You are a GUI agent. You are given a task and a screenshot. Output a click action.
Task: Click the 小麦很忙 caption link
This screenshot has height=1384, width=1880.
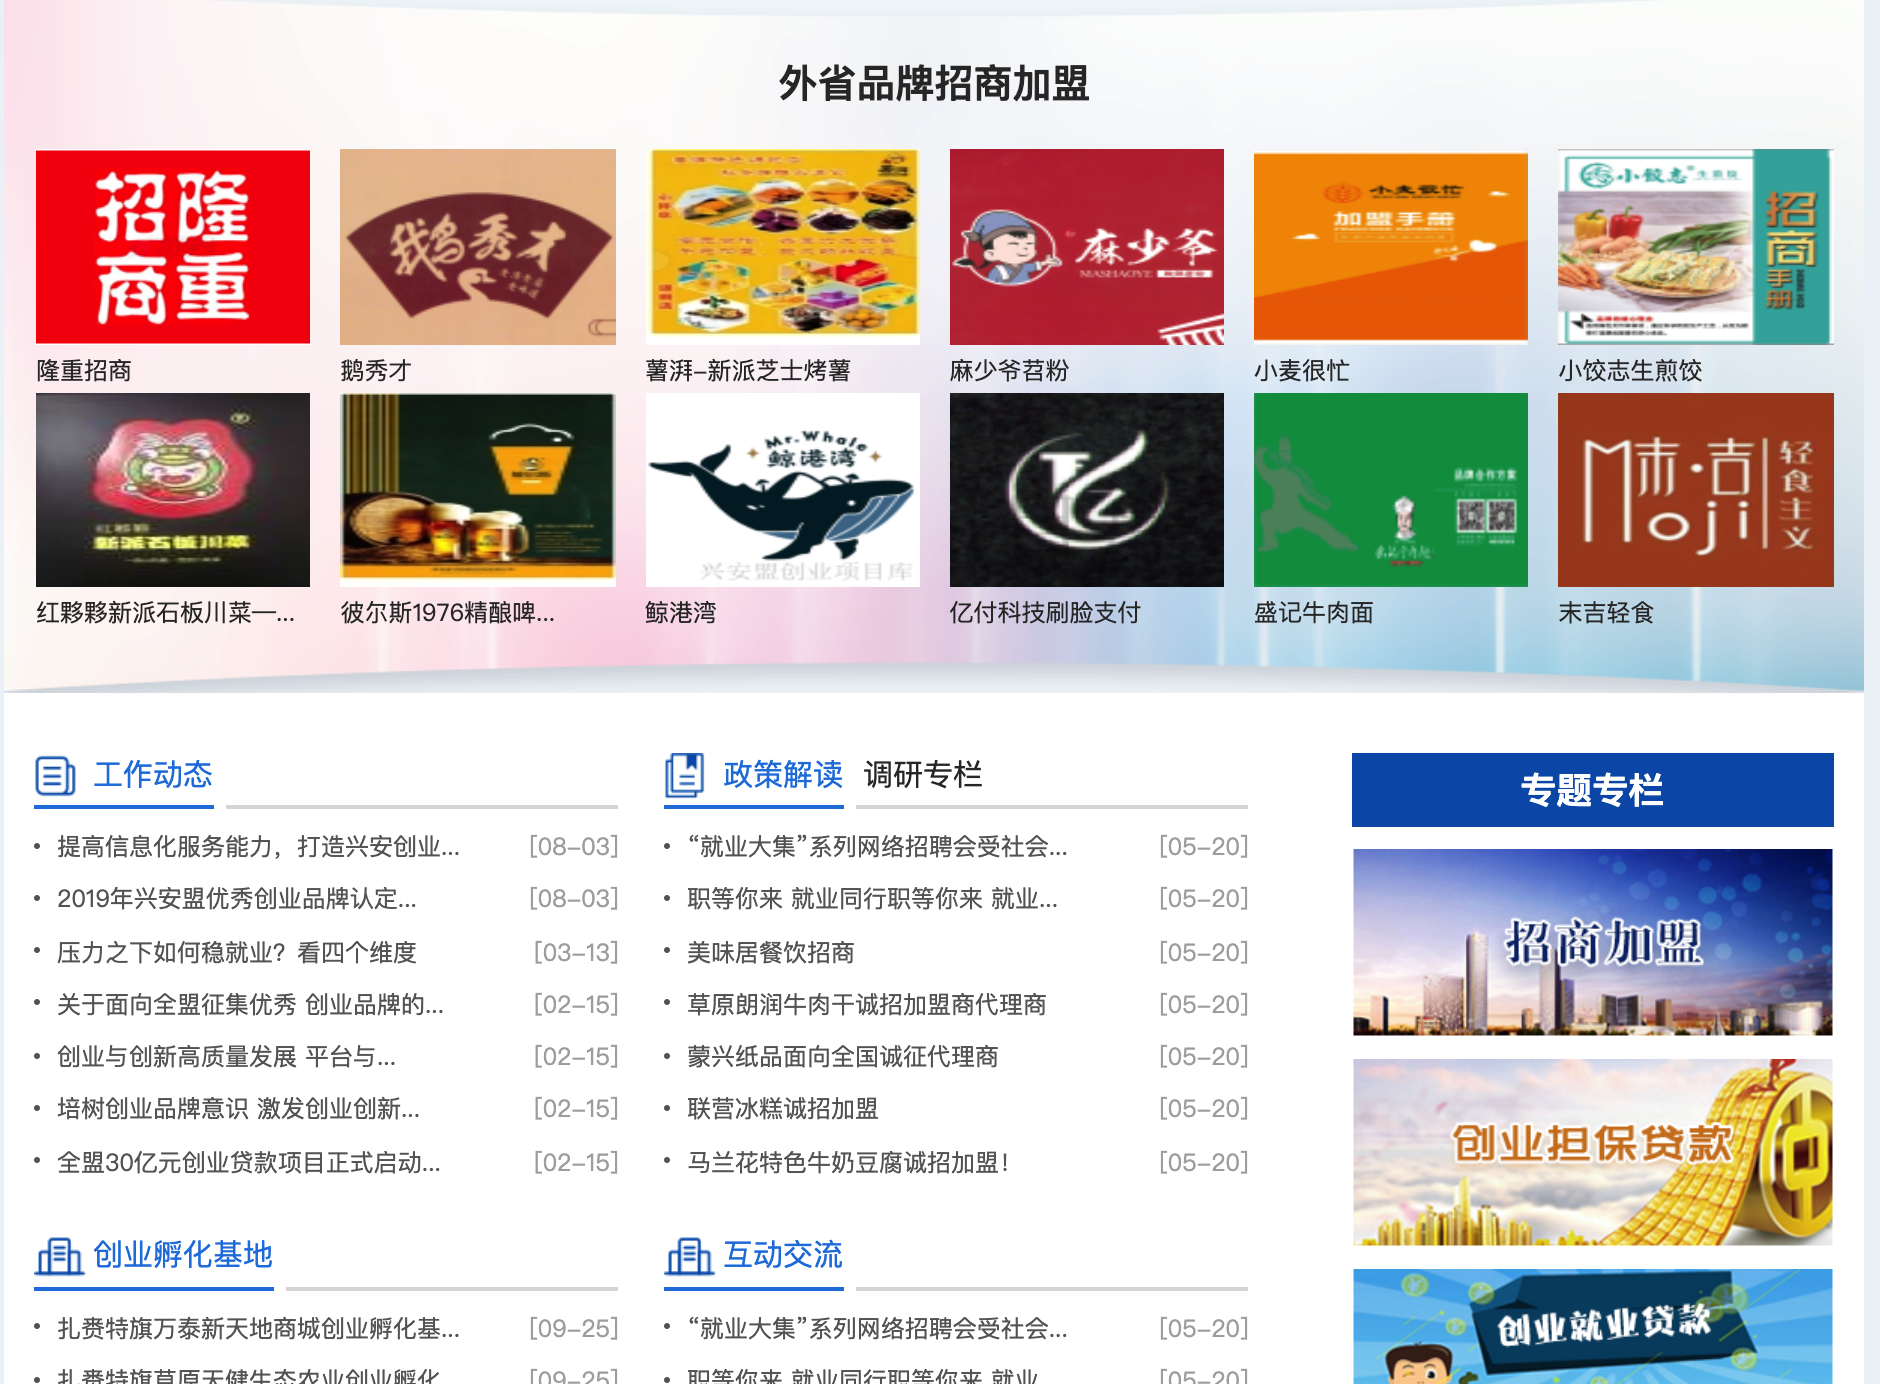(x=1302, y=371)
